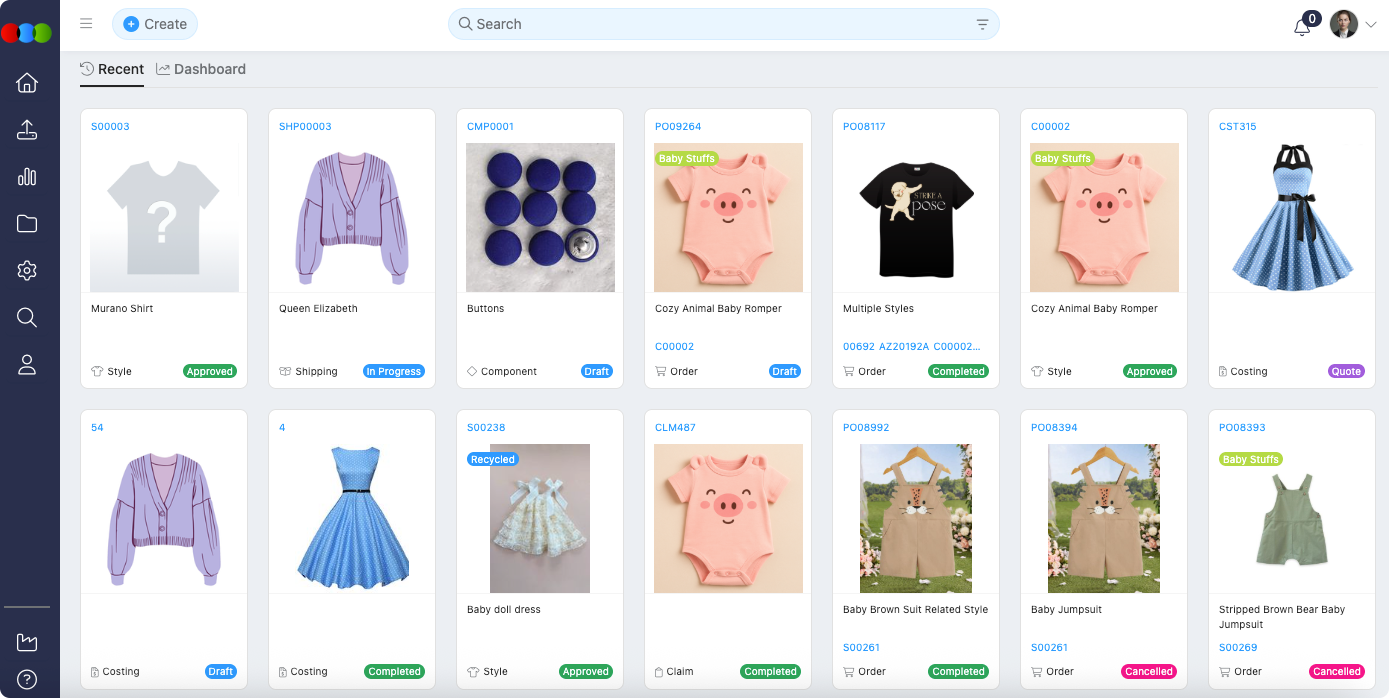Open the folder icon in sidebar
This screenshot has width=1389, height=698.
click(27, 224)
